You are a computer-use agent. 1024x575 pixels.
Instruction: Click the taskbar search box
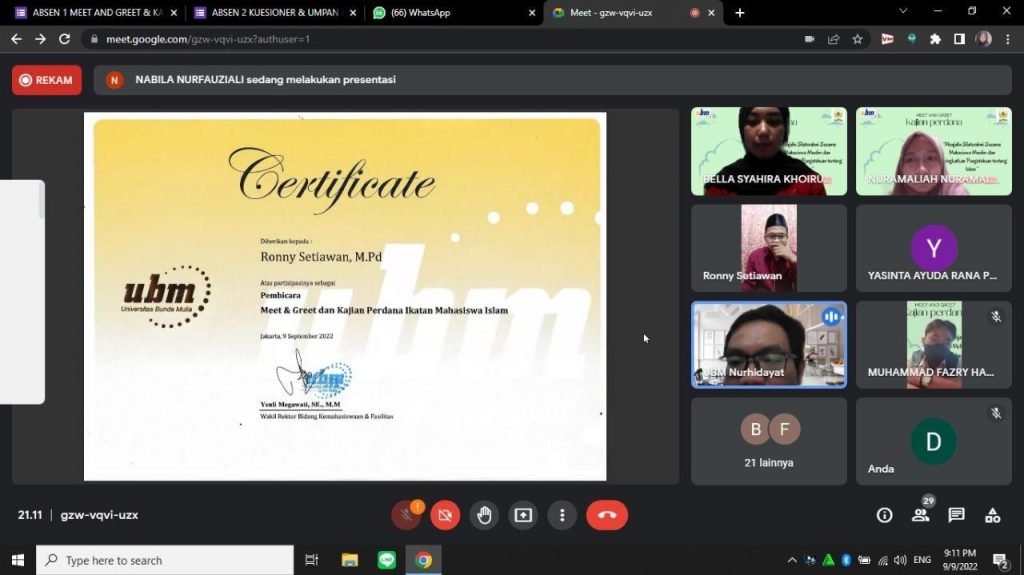pos(165,560)
